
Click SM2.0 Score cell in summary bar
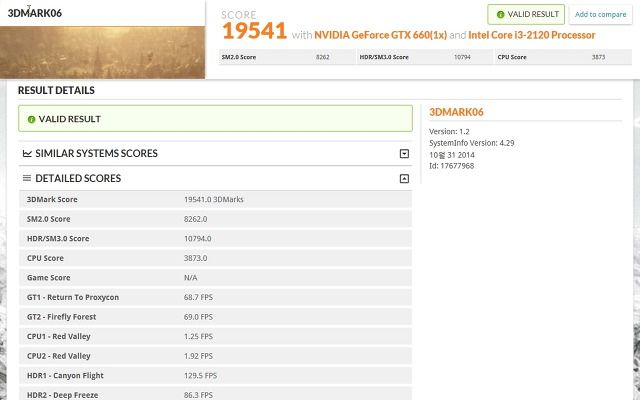287,57
